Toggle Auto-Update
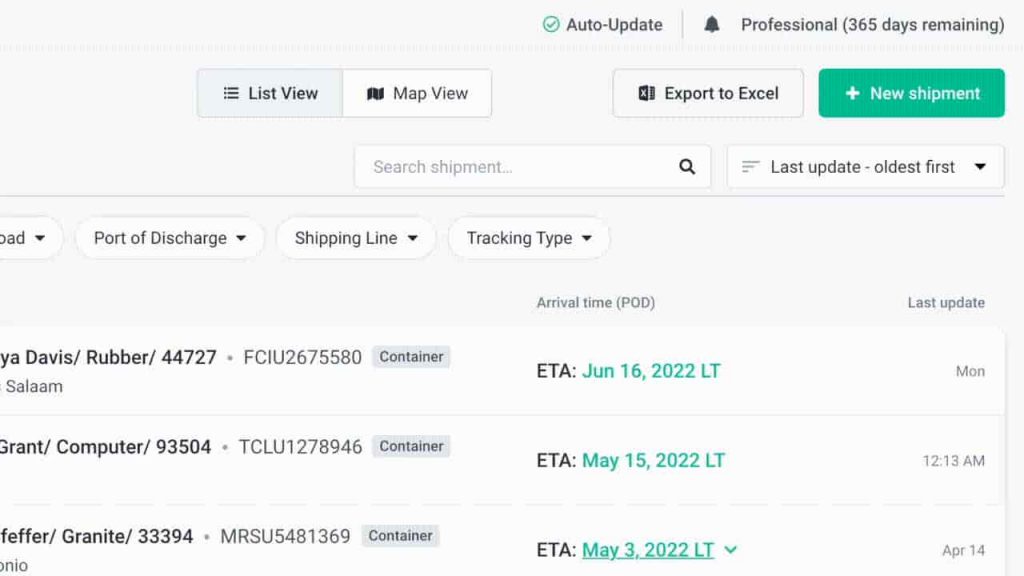 601,24
